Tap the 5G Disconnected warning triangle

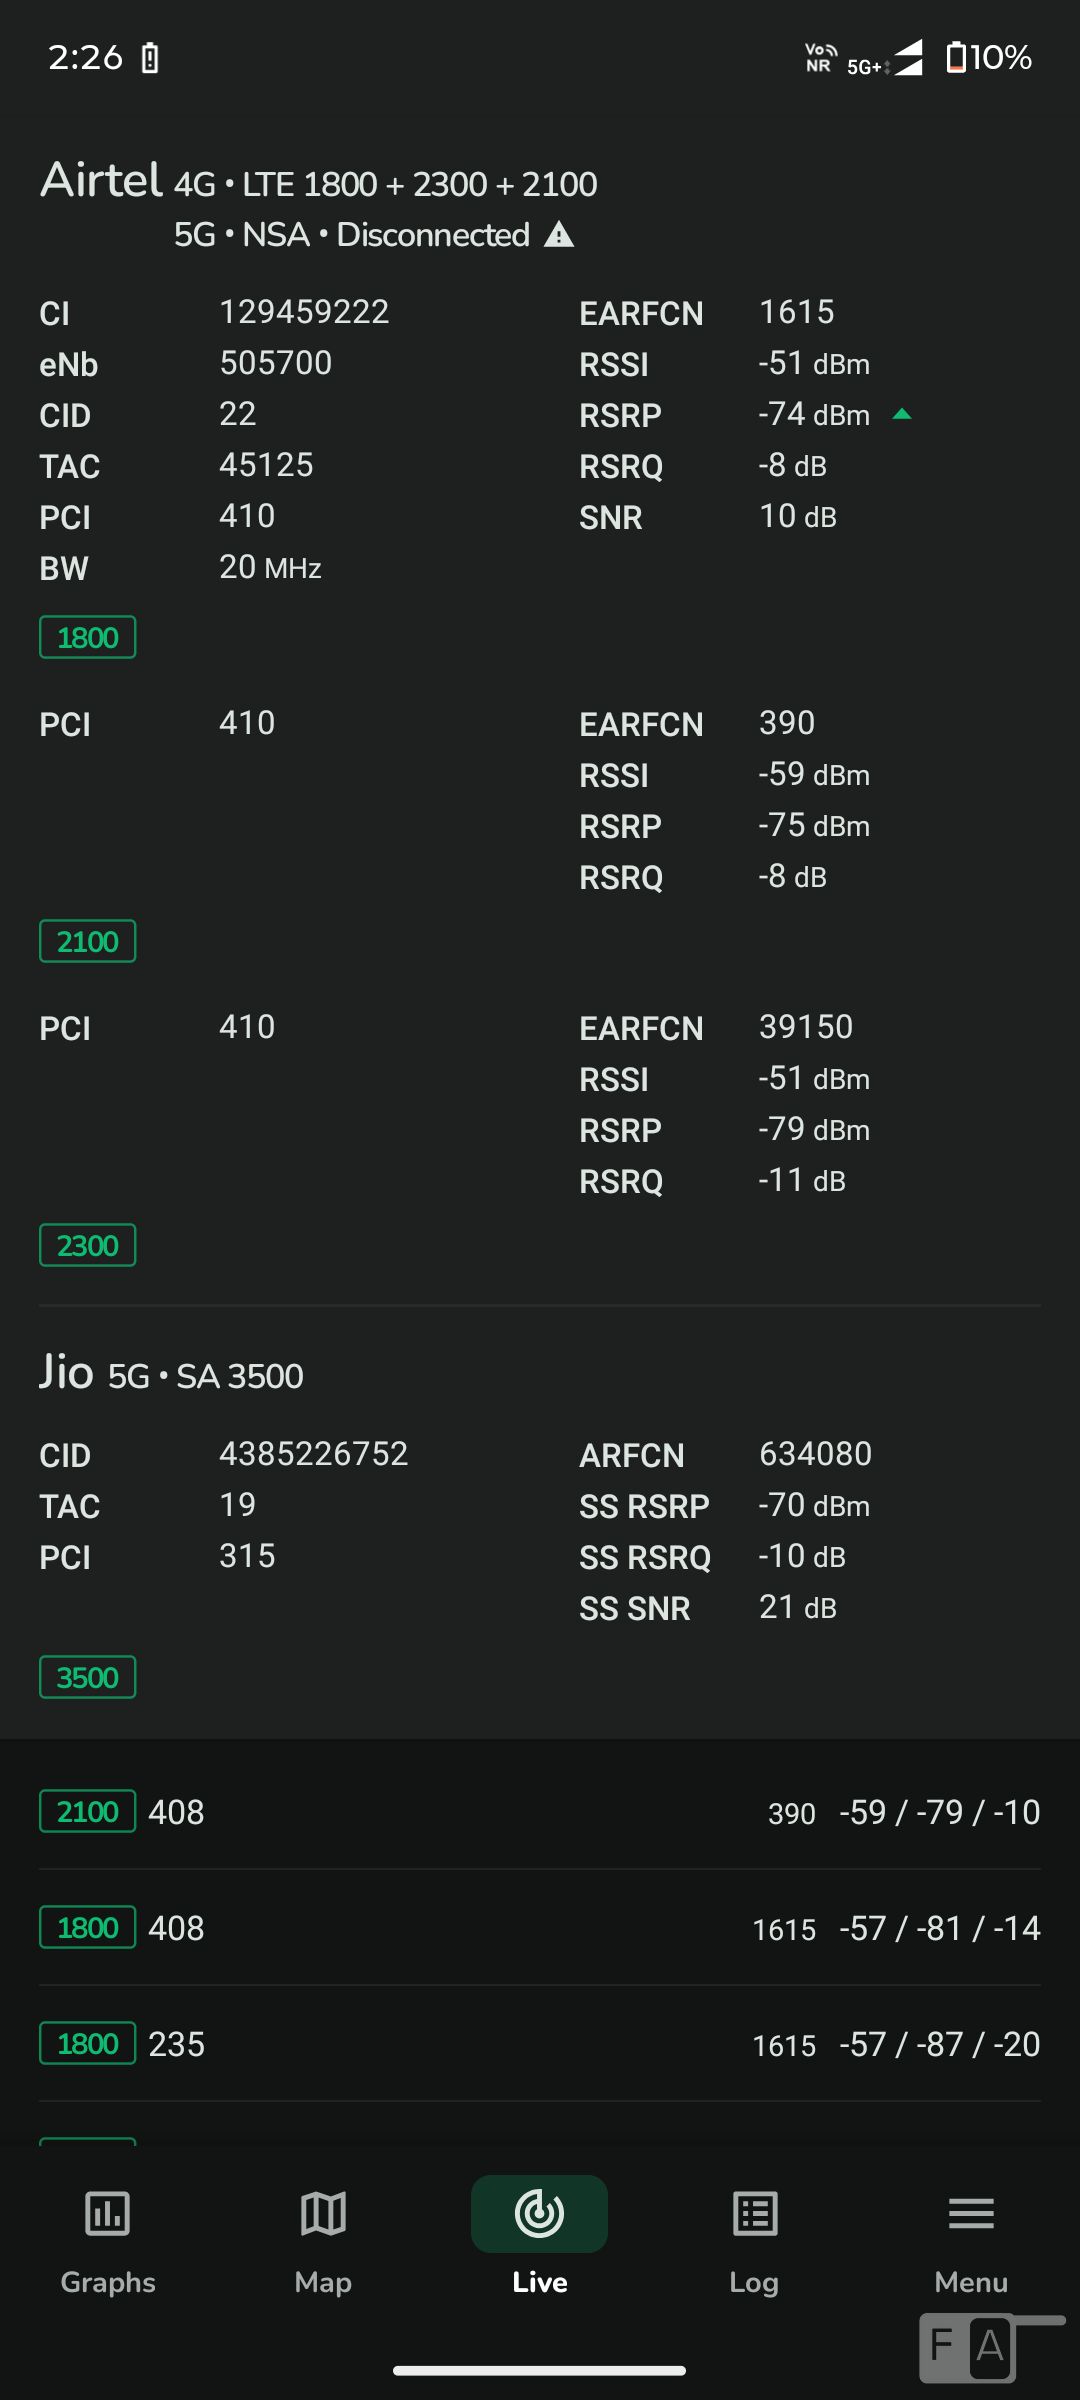(x=559, y=235)
